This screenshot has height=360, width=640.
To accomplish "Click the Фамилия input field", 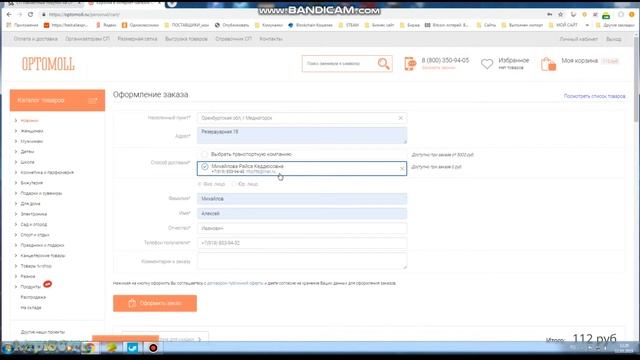I will point(302,199).
